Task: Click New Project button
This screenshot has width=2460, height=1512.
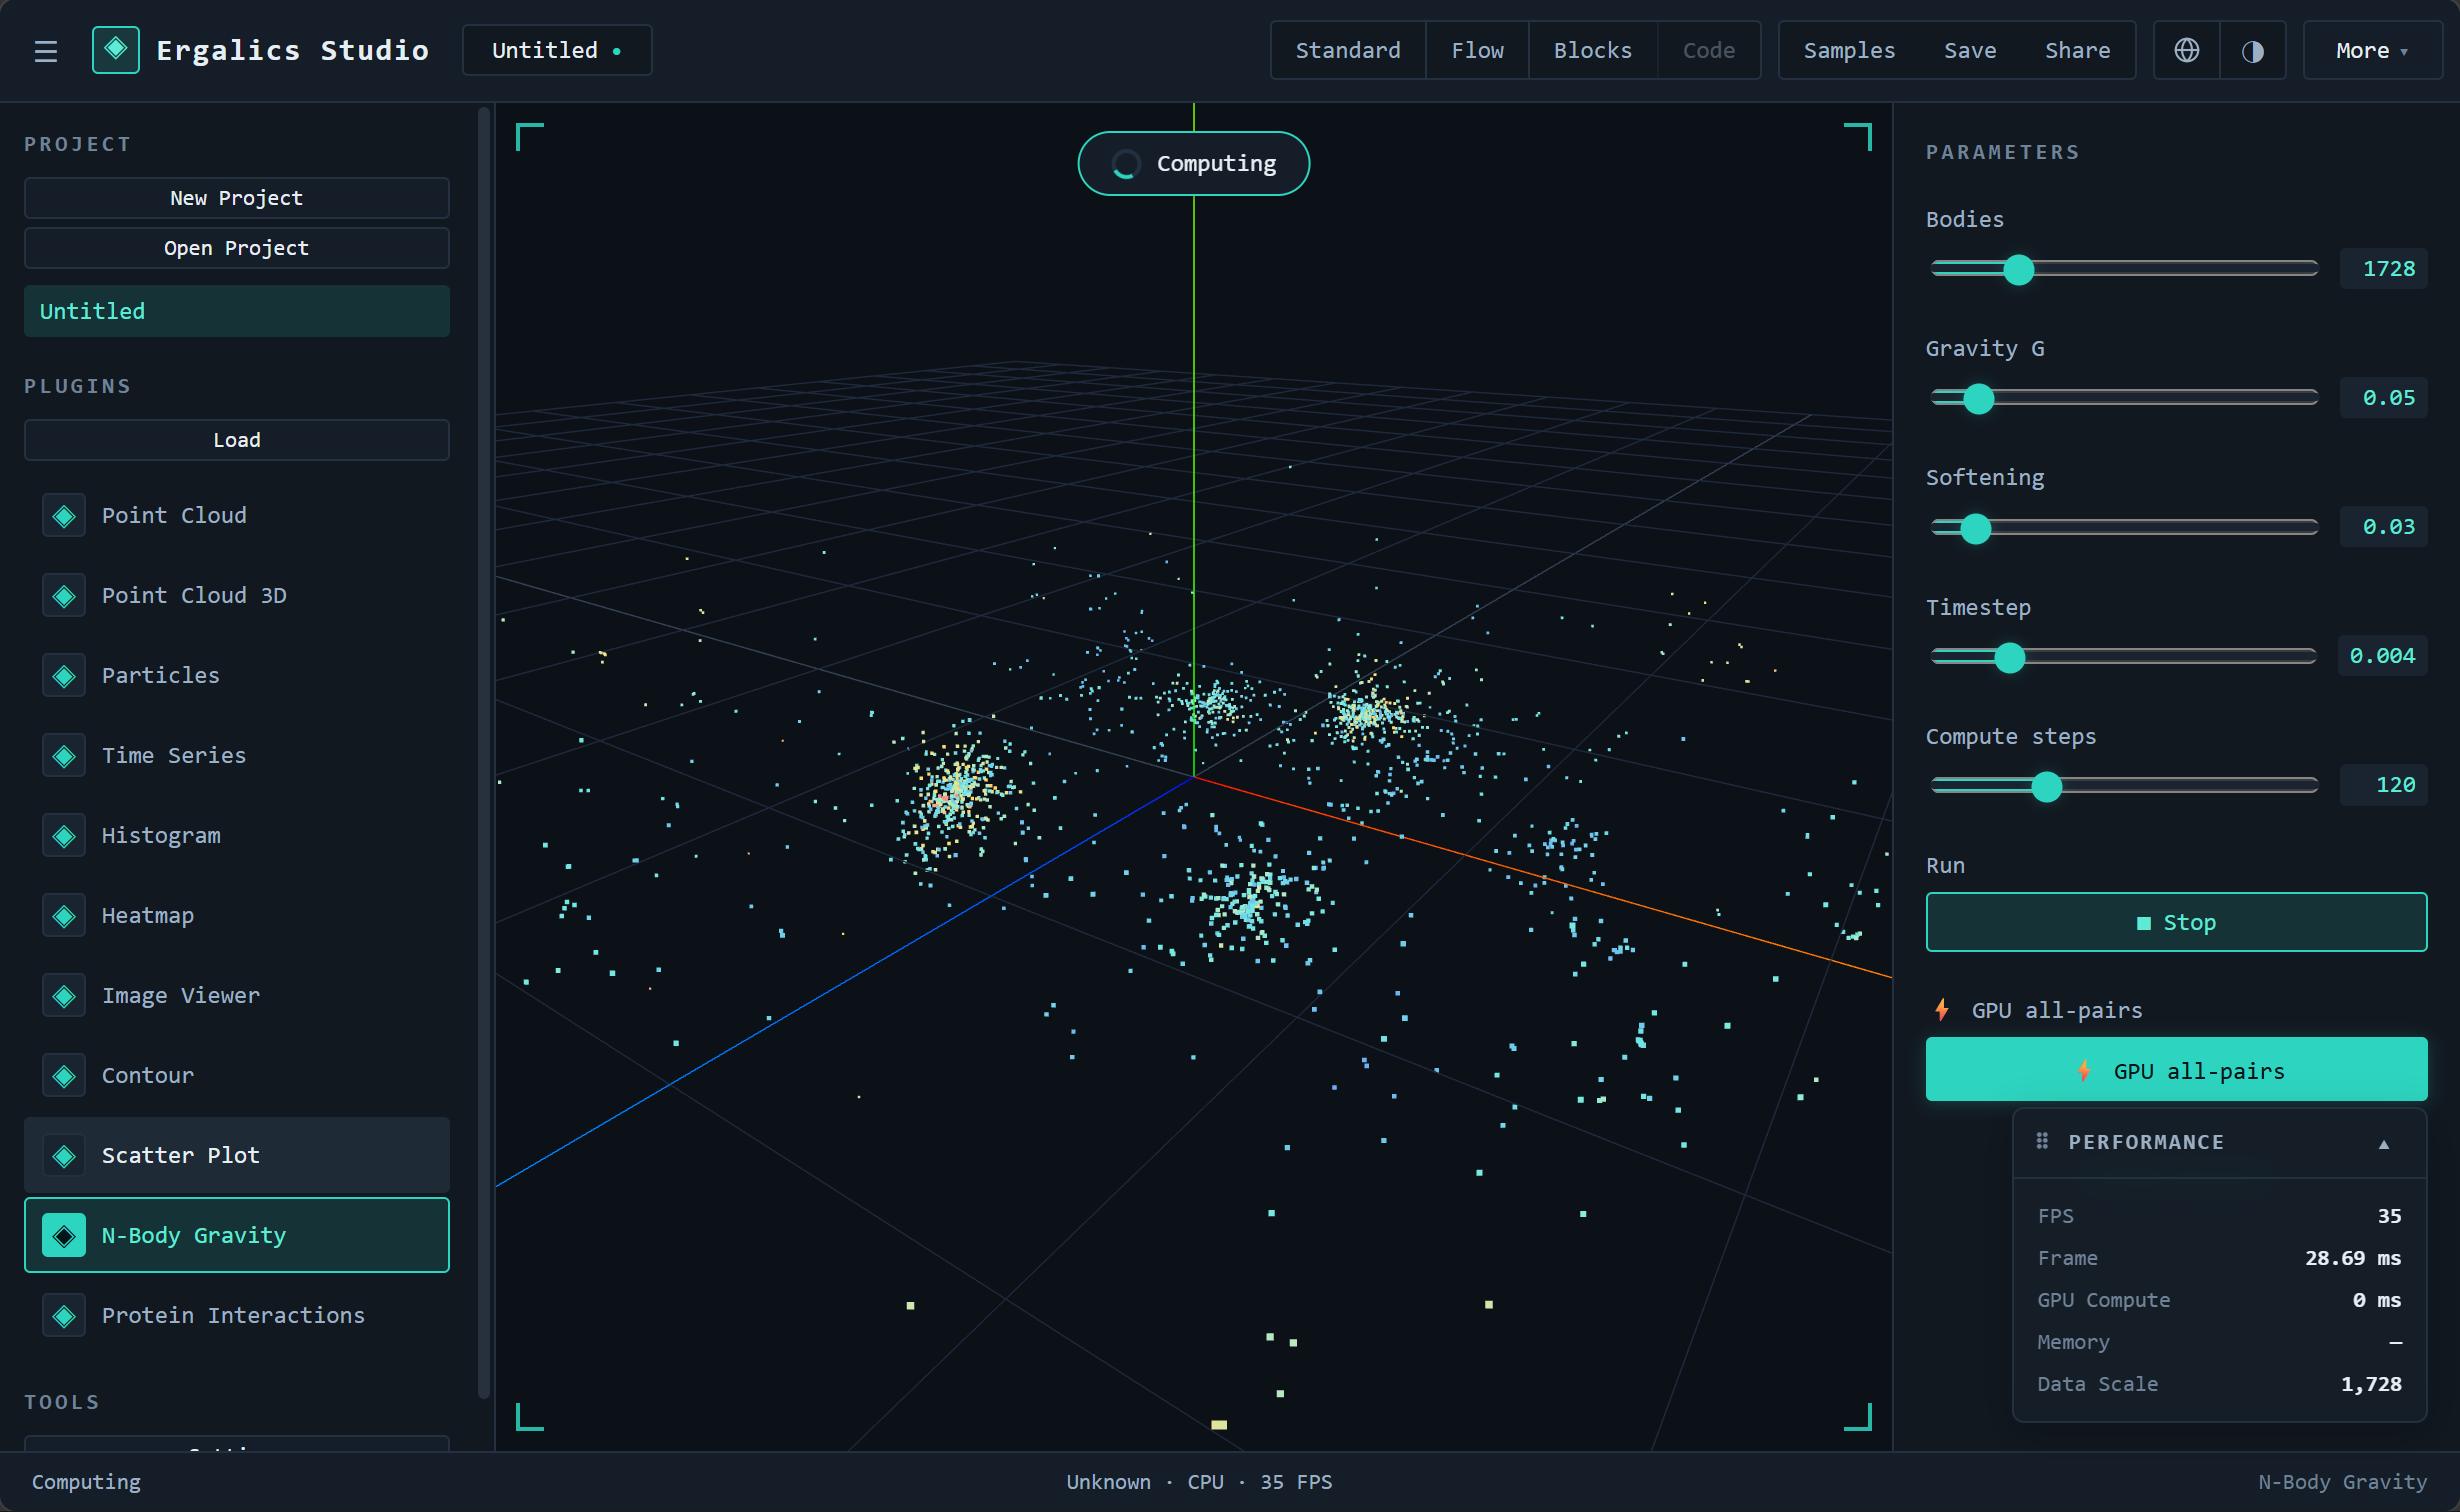Action: pos(237,198)
